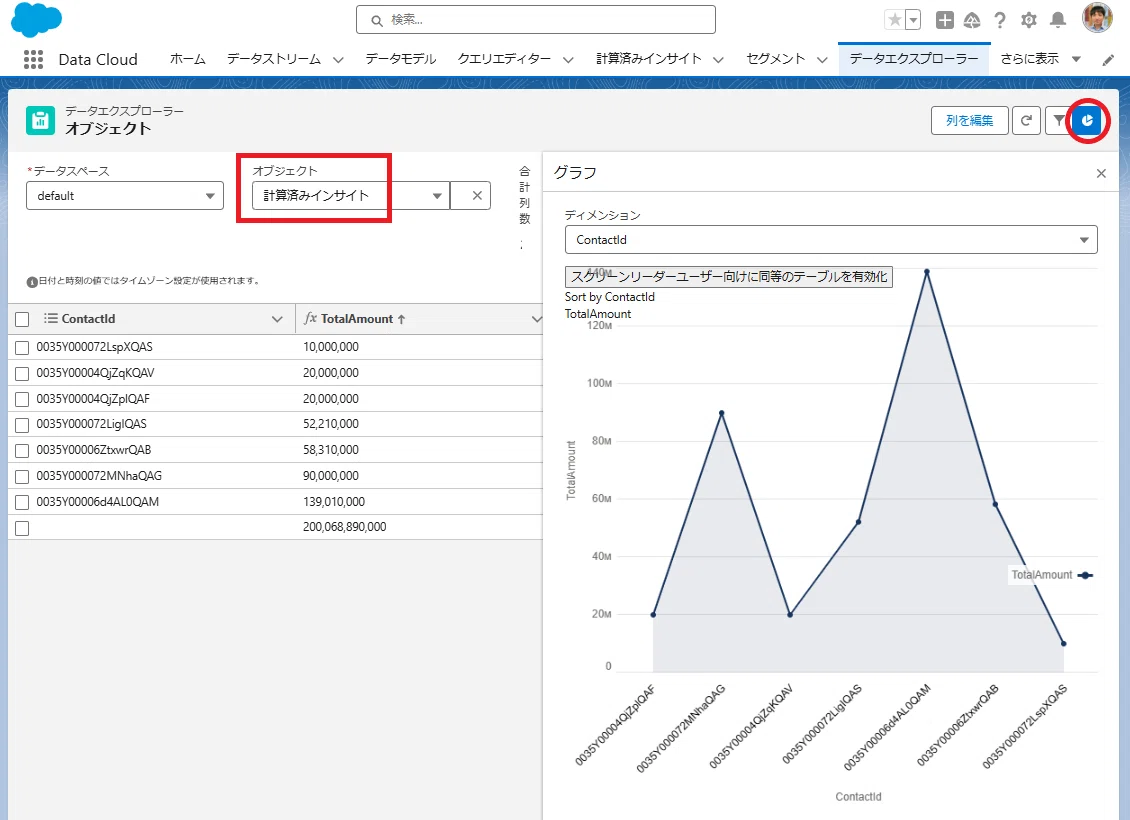Clear the オブジェクト selection with the X
The height and width of the screenshot is (820, 1130).
(476, 195)
